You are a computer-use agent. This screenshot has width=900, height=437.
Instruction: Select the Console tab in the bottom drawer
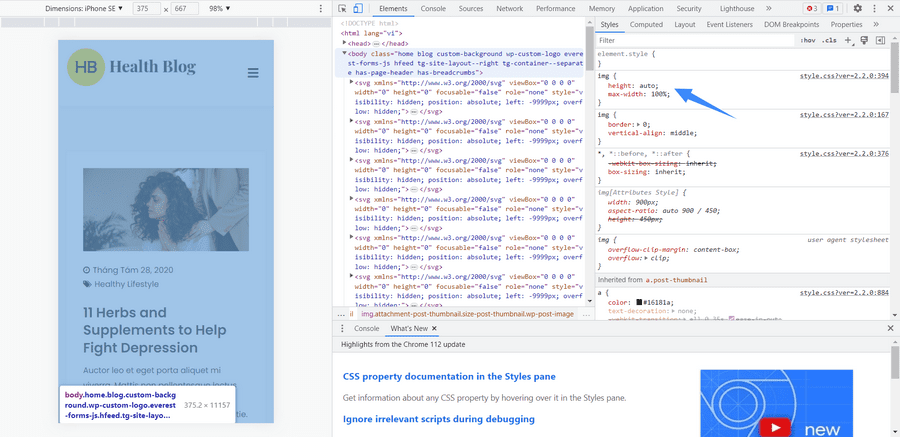(x=366, y=328)
